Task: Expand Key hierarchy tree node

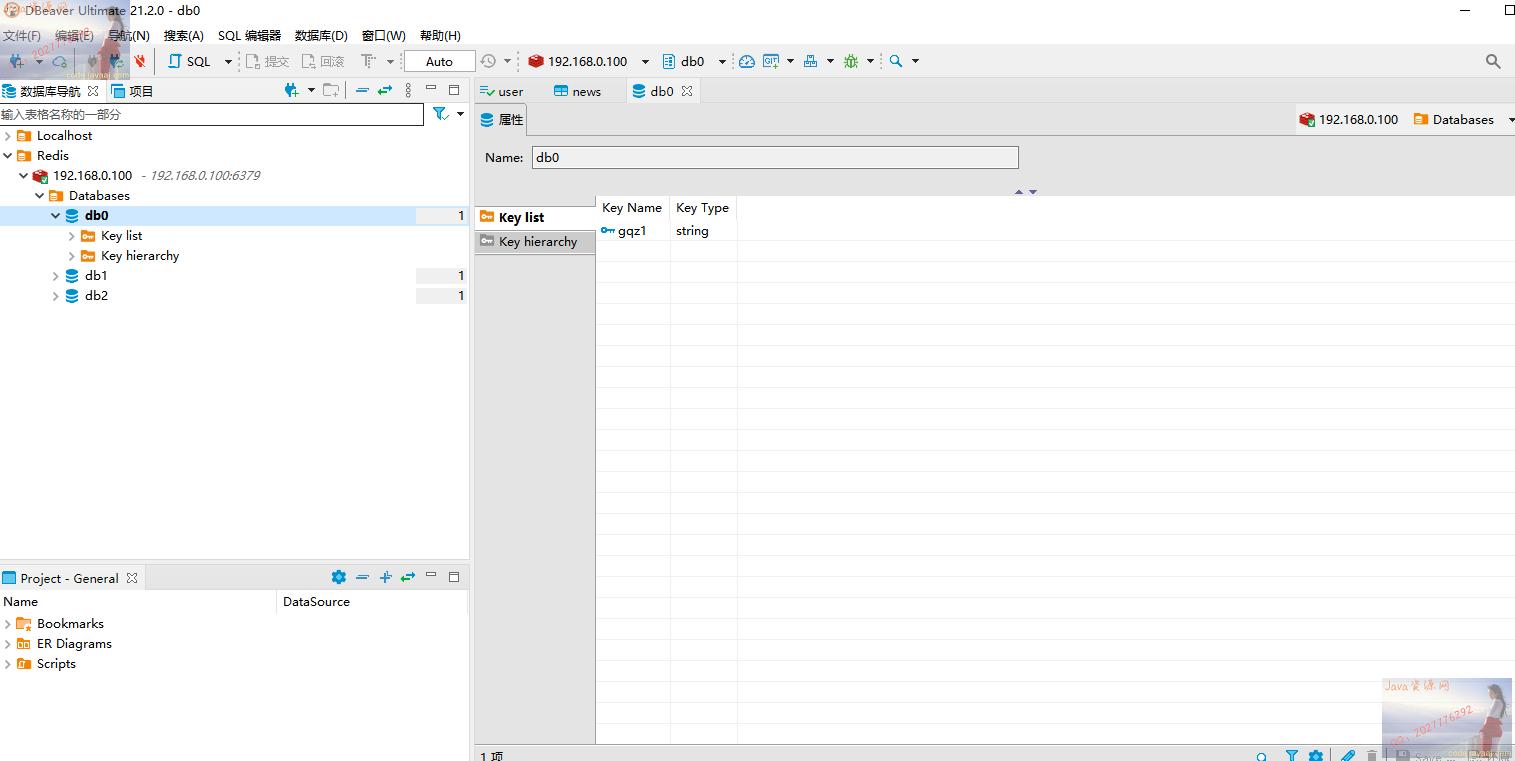Action: point(72,256)
